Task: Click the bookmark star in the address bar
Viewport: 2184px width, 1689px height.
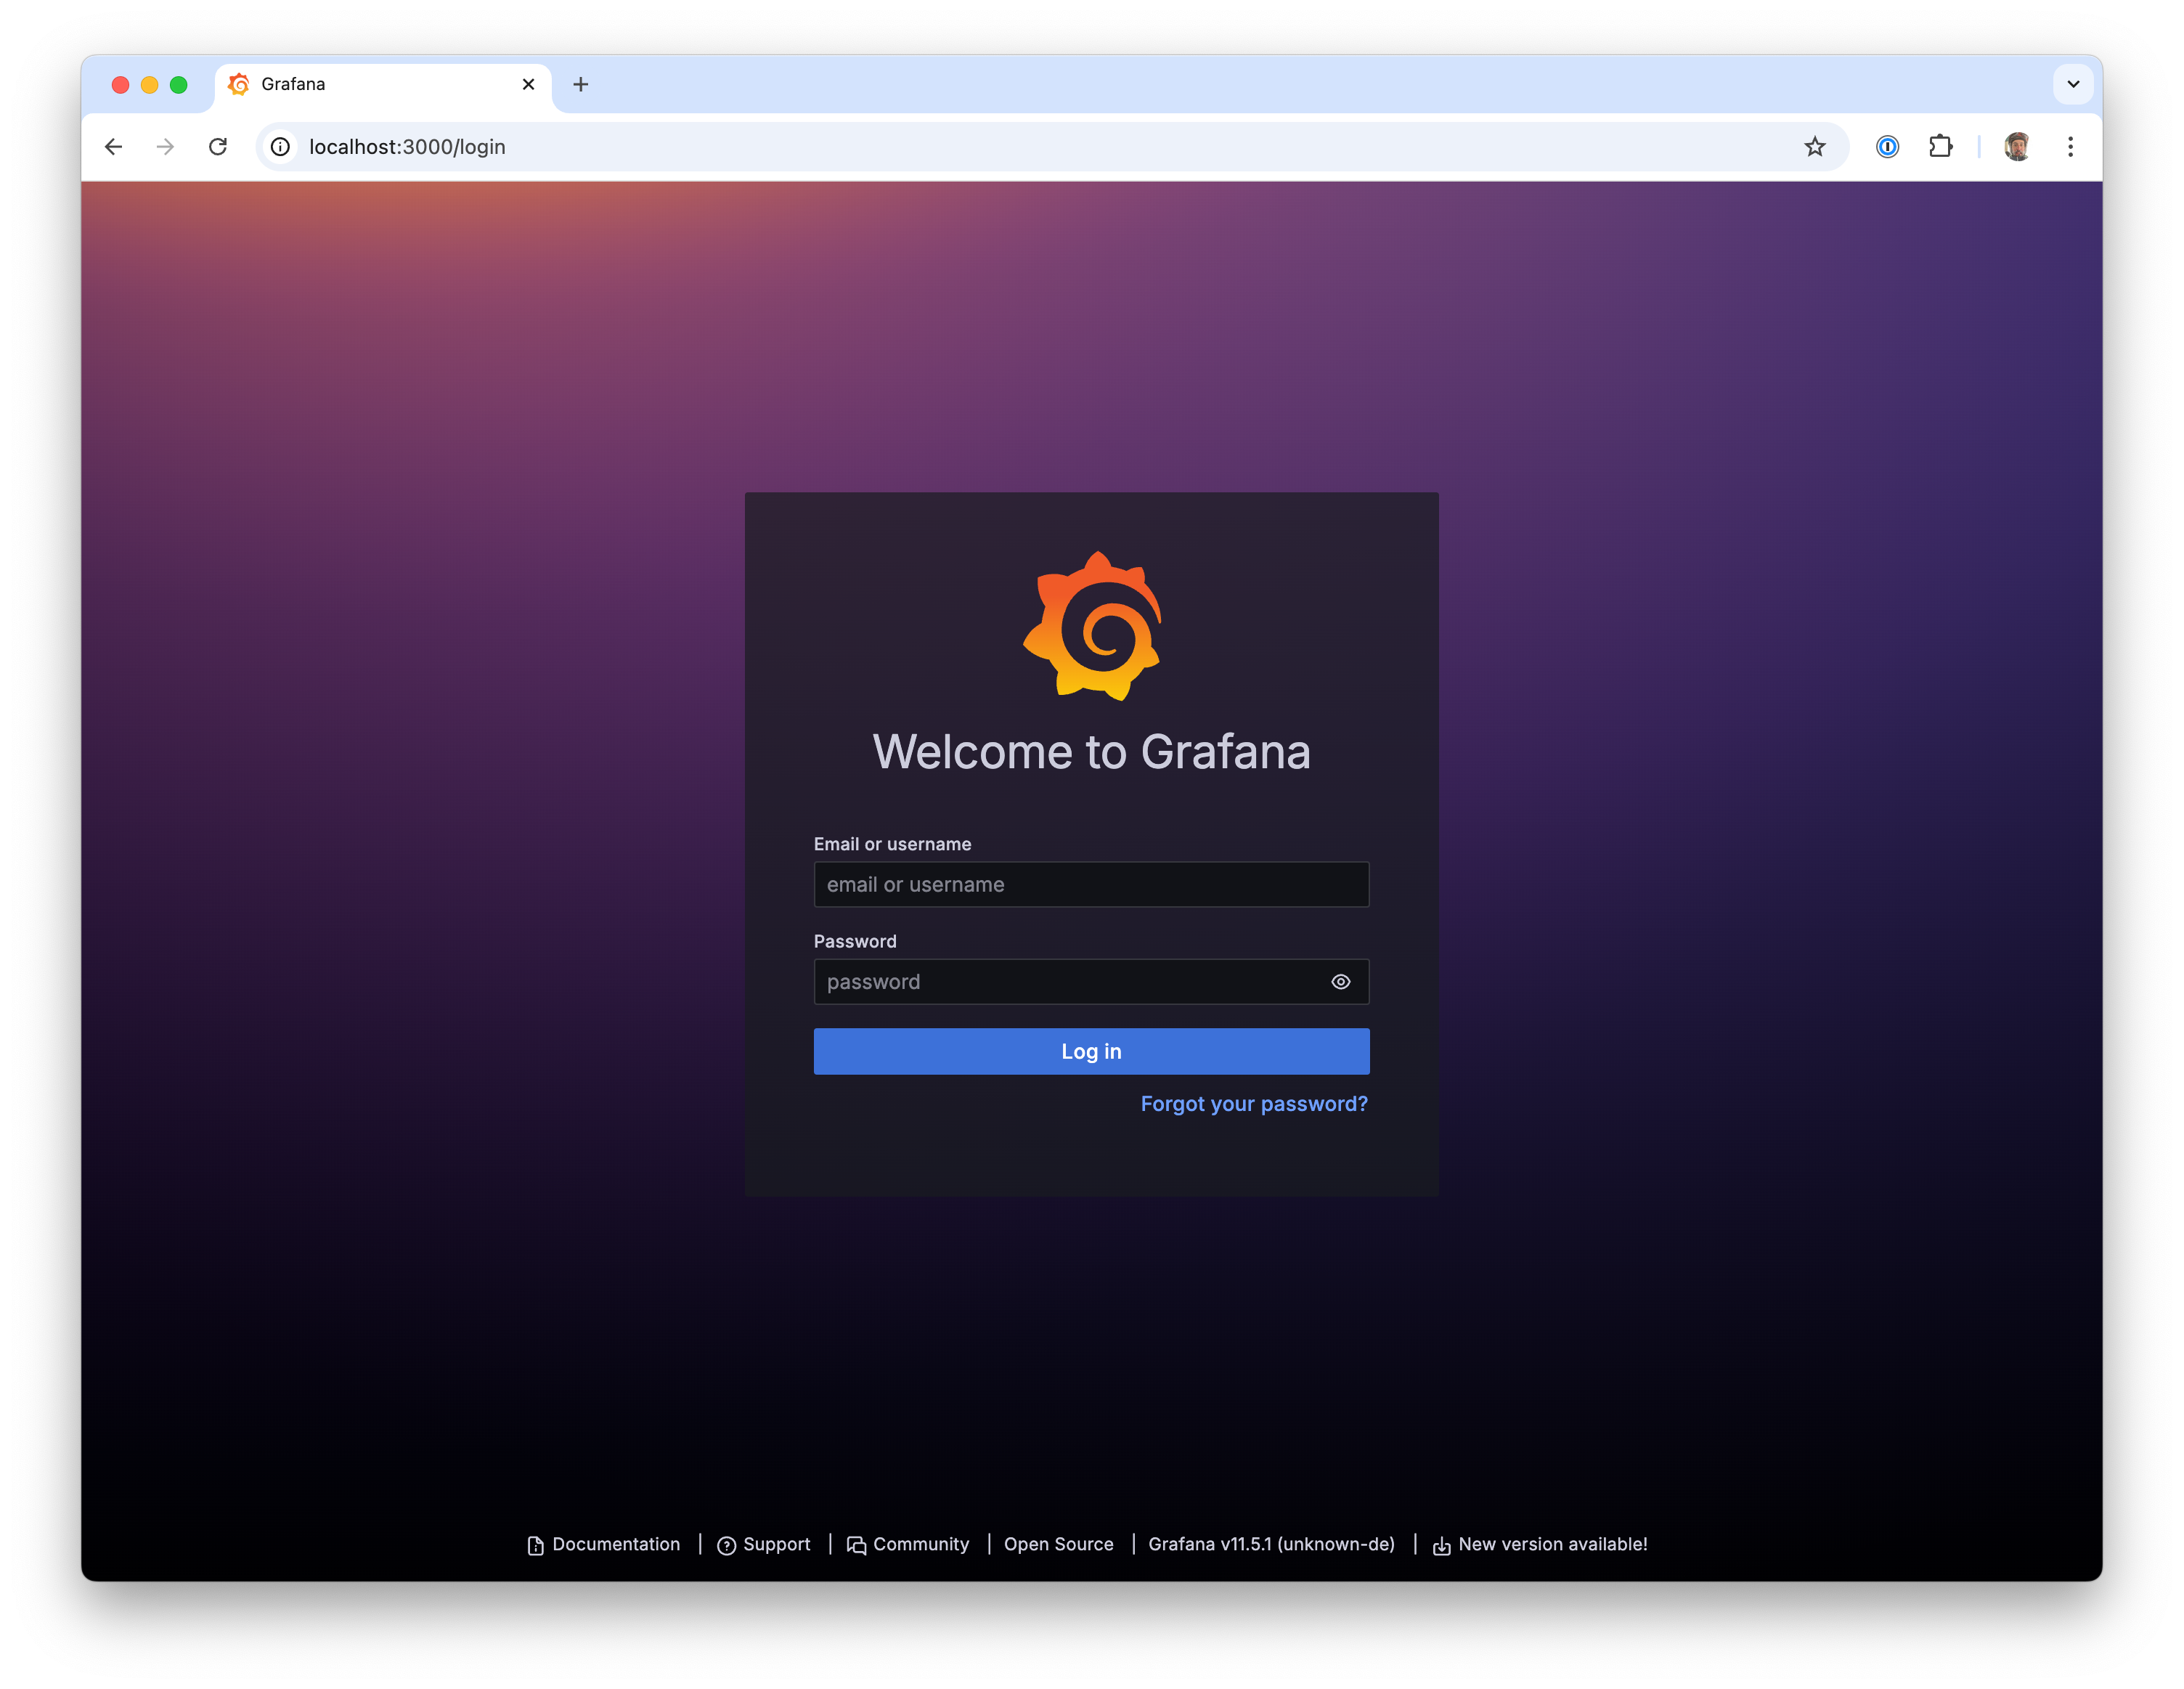Action: point(1814,146)
